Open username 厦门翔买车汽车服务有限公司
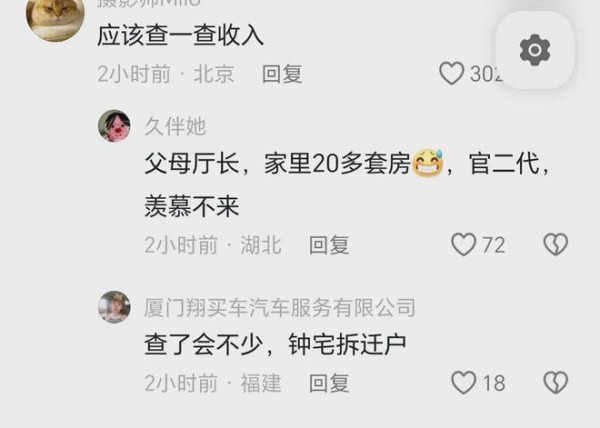The image size is (600, 428). click(x=280, y=308)
